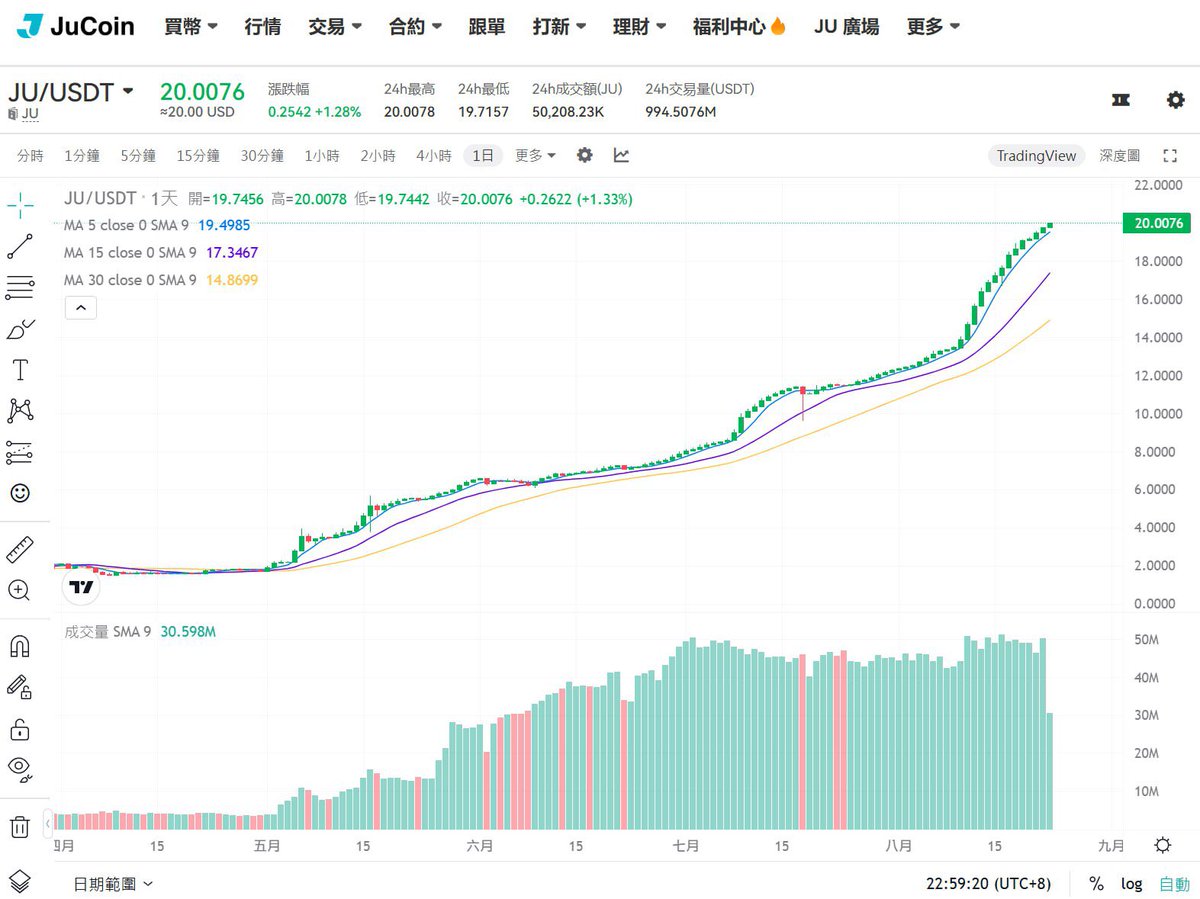Activate the zoom in tool
This screenshot has height=899, width=1200.
pyautogui.click(x=20, y=590)
